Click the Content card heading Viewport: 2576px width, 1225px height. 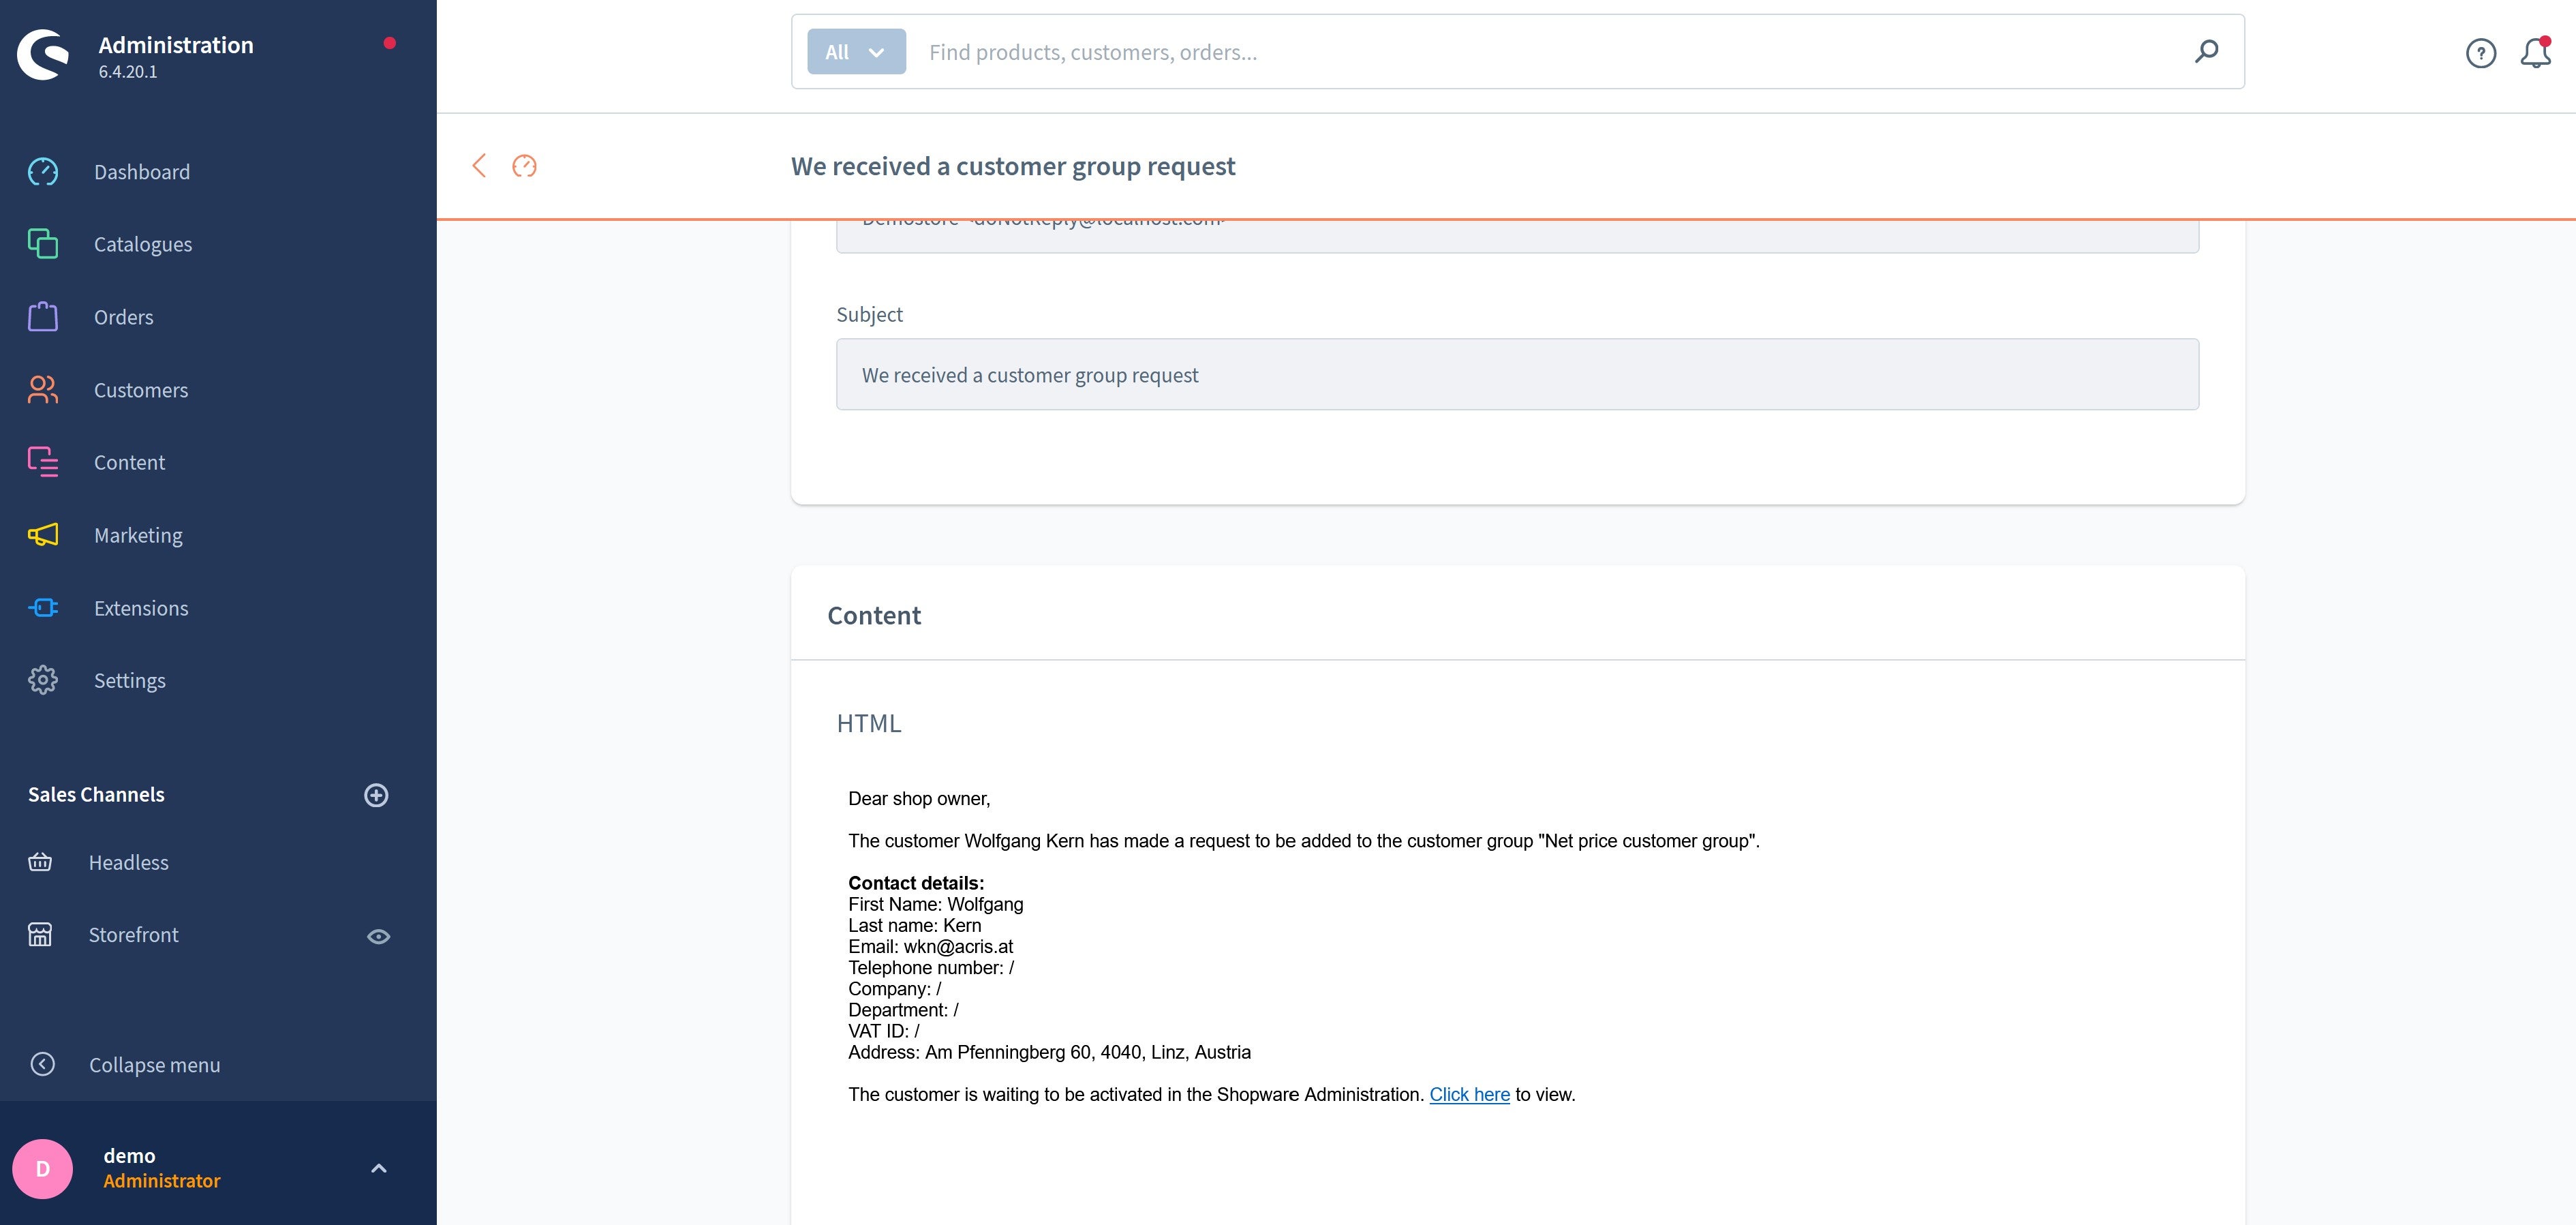tap(874, 616)
